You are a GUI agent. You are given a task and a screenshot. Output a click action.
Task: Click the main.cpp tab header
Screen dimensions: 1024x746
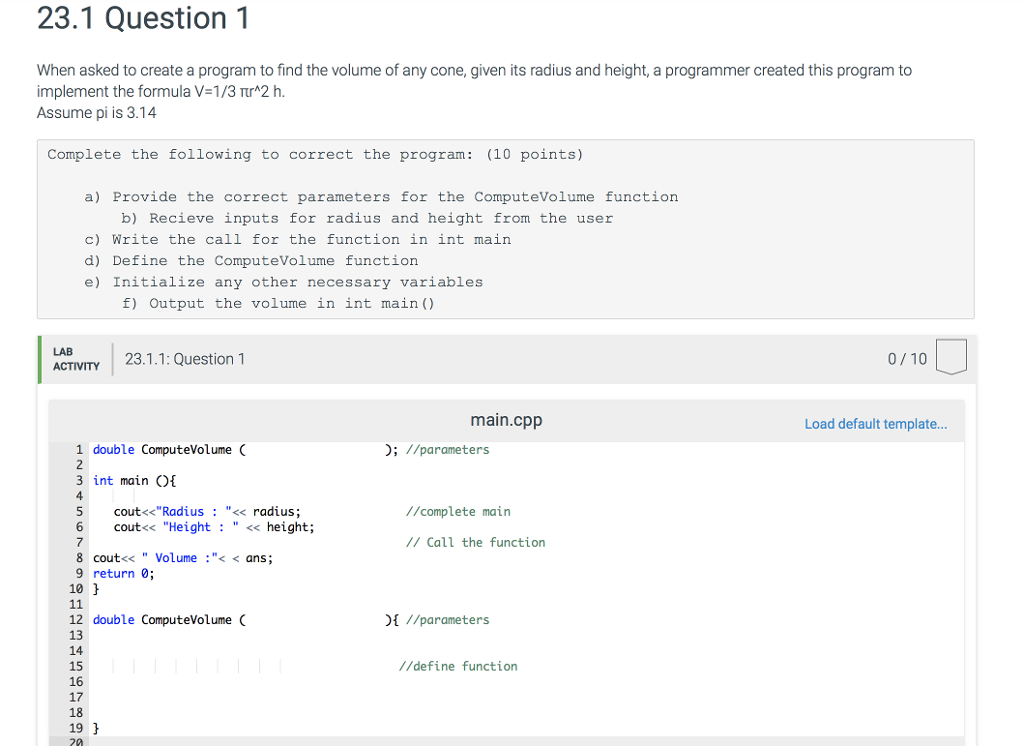[506, 420]
